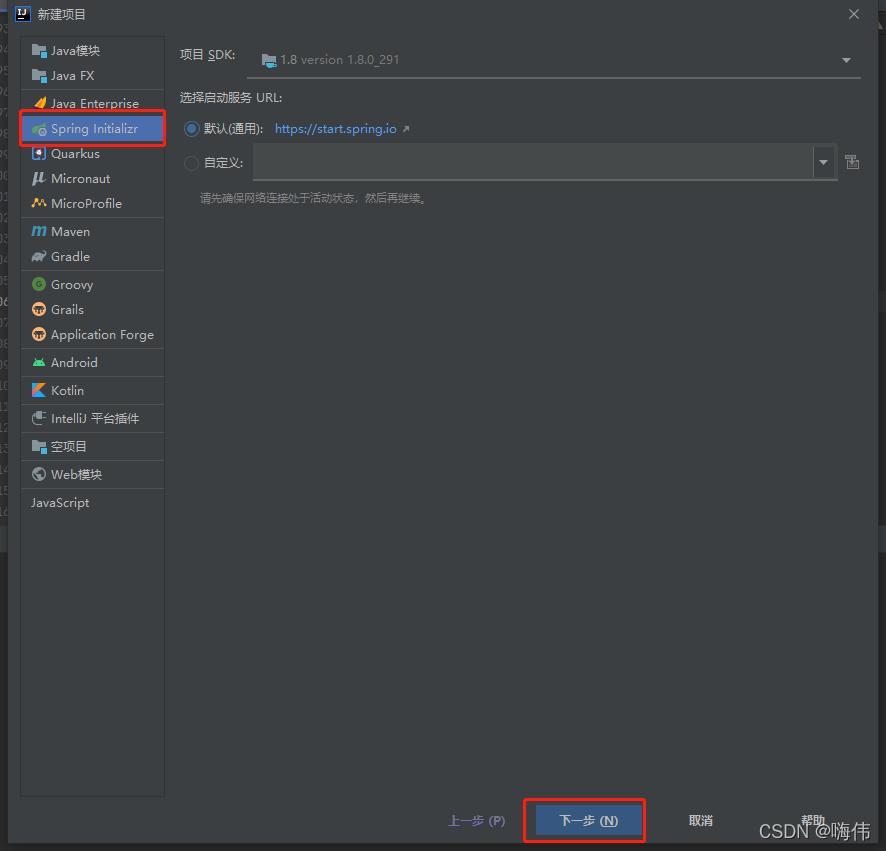Click the IntelliJ IDEA logo in title bar
Image resolution: width=886 pixels, height=851 pixels.
23,14
